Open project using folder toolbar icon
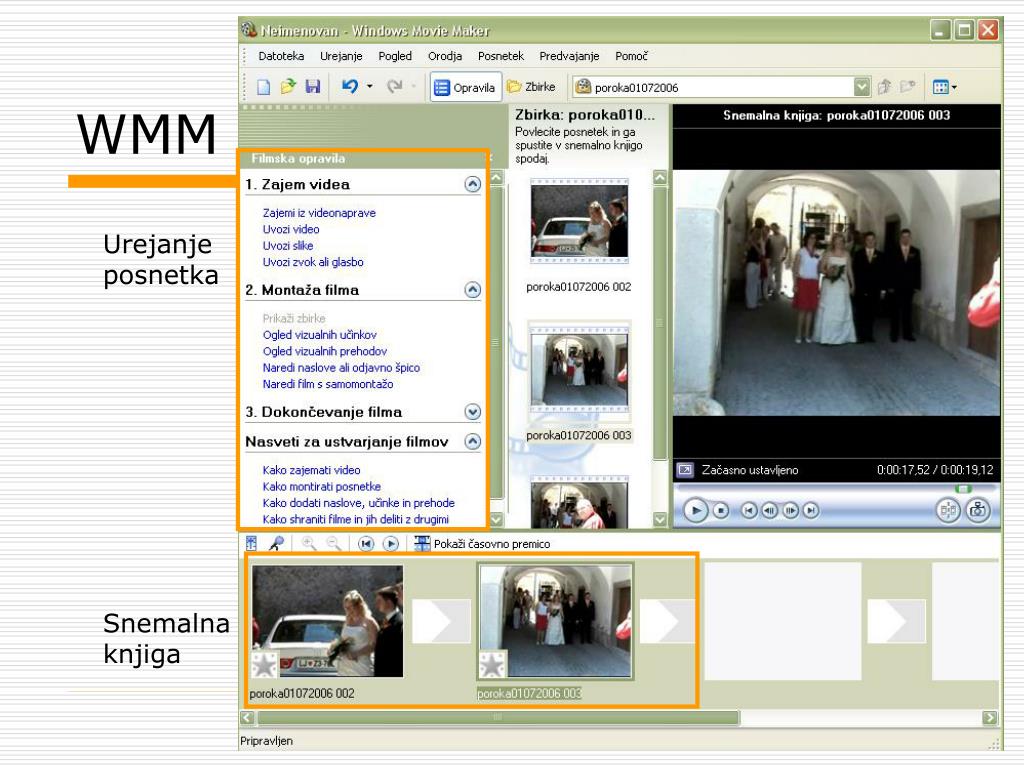 click(288, 86)
